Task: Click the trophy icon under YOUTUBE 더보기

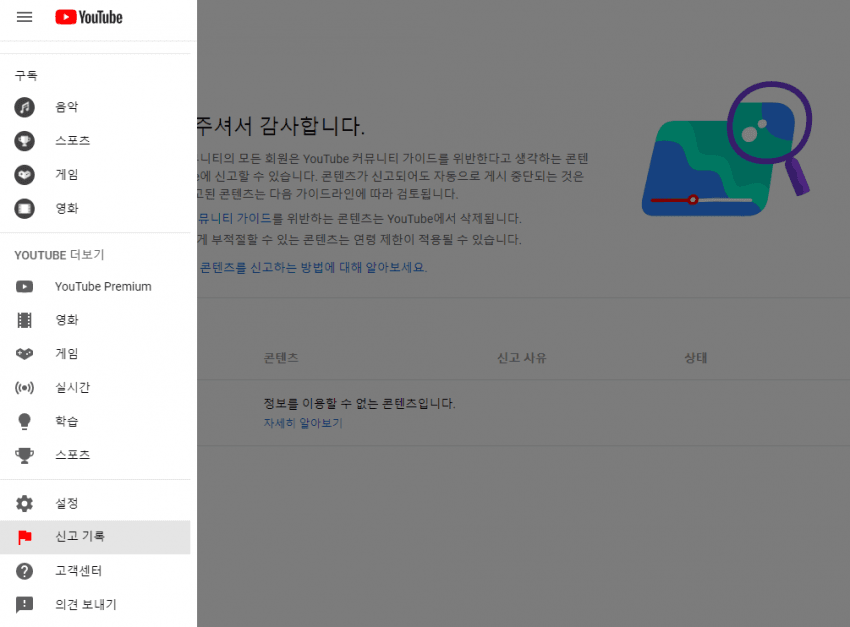Action: [x=24, y=455]
